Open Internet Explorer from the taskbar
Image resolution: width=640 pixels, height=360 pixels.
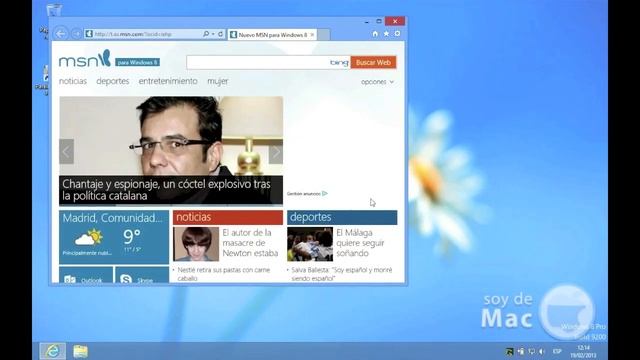(x=53, y=351)
